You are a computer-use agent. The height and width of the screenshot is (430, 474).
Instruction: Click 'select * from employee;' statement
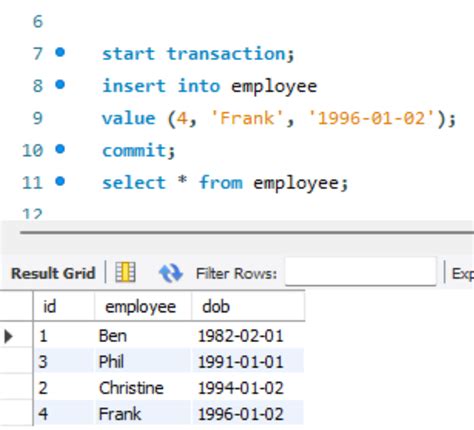[x=225, y=183]
